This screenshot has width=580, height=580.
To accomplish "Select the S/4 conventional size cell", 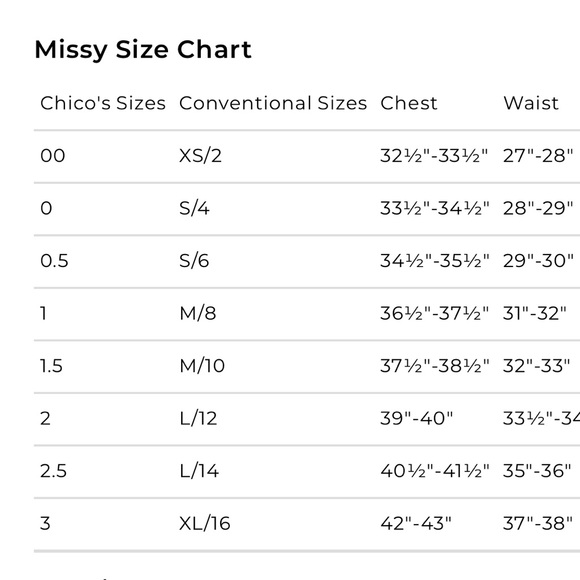I will click(194, 208).
